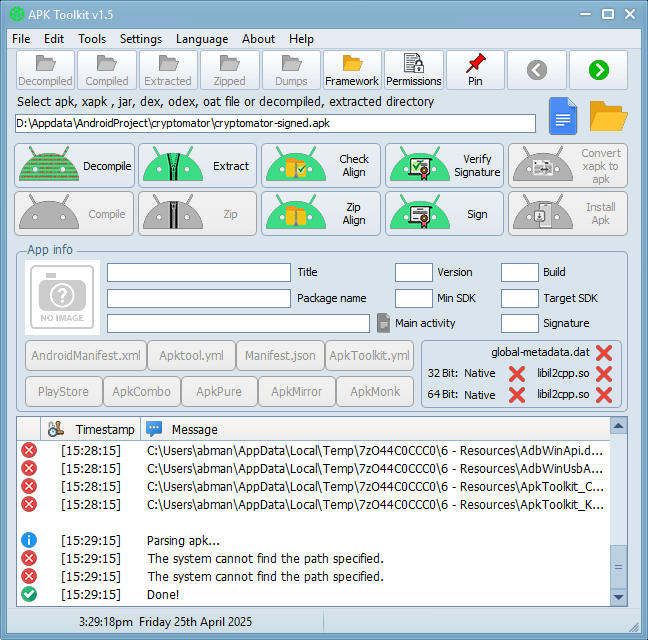This screenshot has height=640, width=648.
Task: Click the Title text field
Action: coord(199,273)
